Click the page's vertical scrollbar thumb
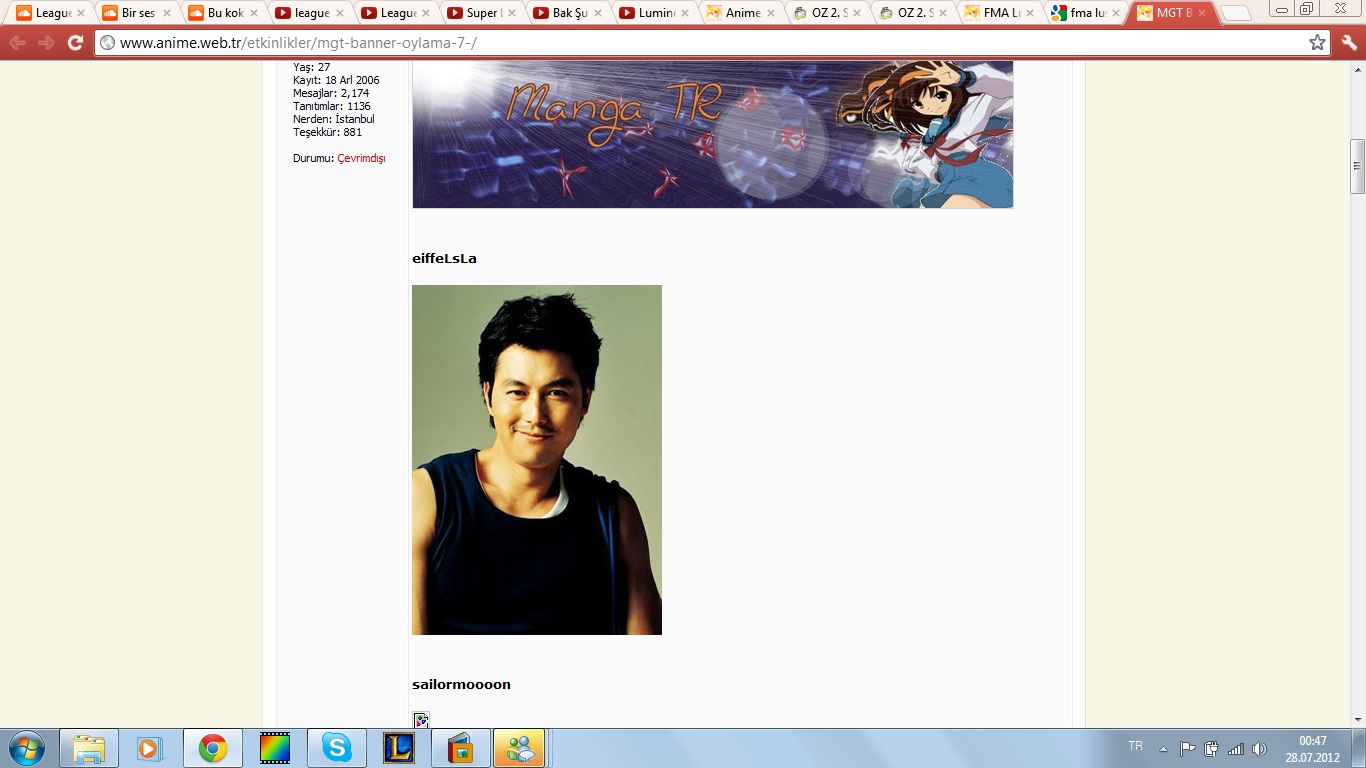The height and width of the screenshot is (768, 1366). [1357, 166]
